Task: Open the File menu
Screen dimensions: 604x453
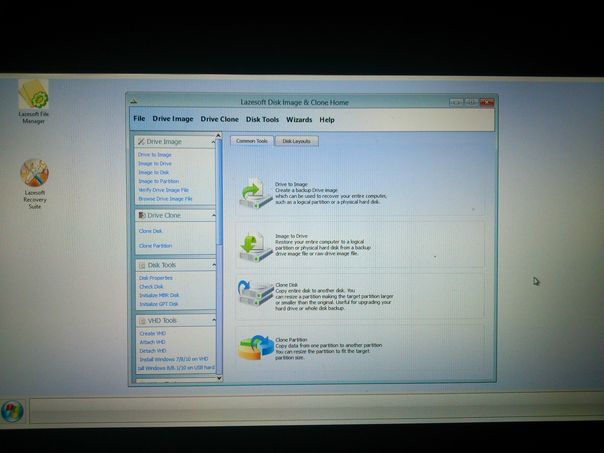Action: pyautogui.click(x=139, y=118)
